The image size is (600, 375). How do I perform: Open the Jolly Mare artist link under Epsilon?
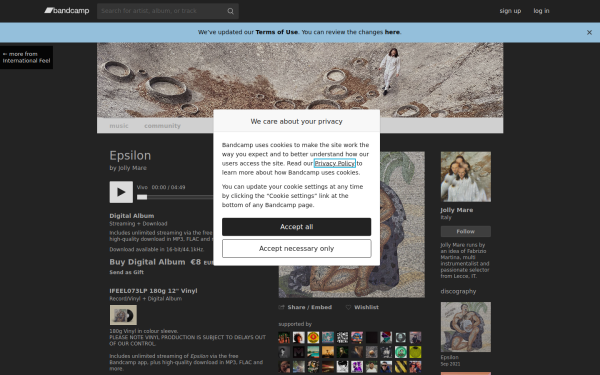click(132, 168)
